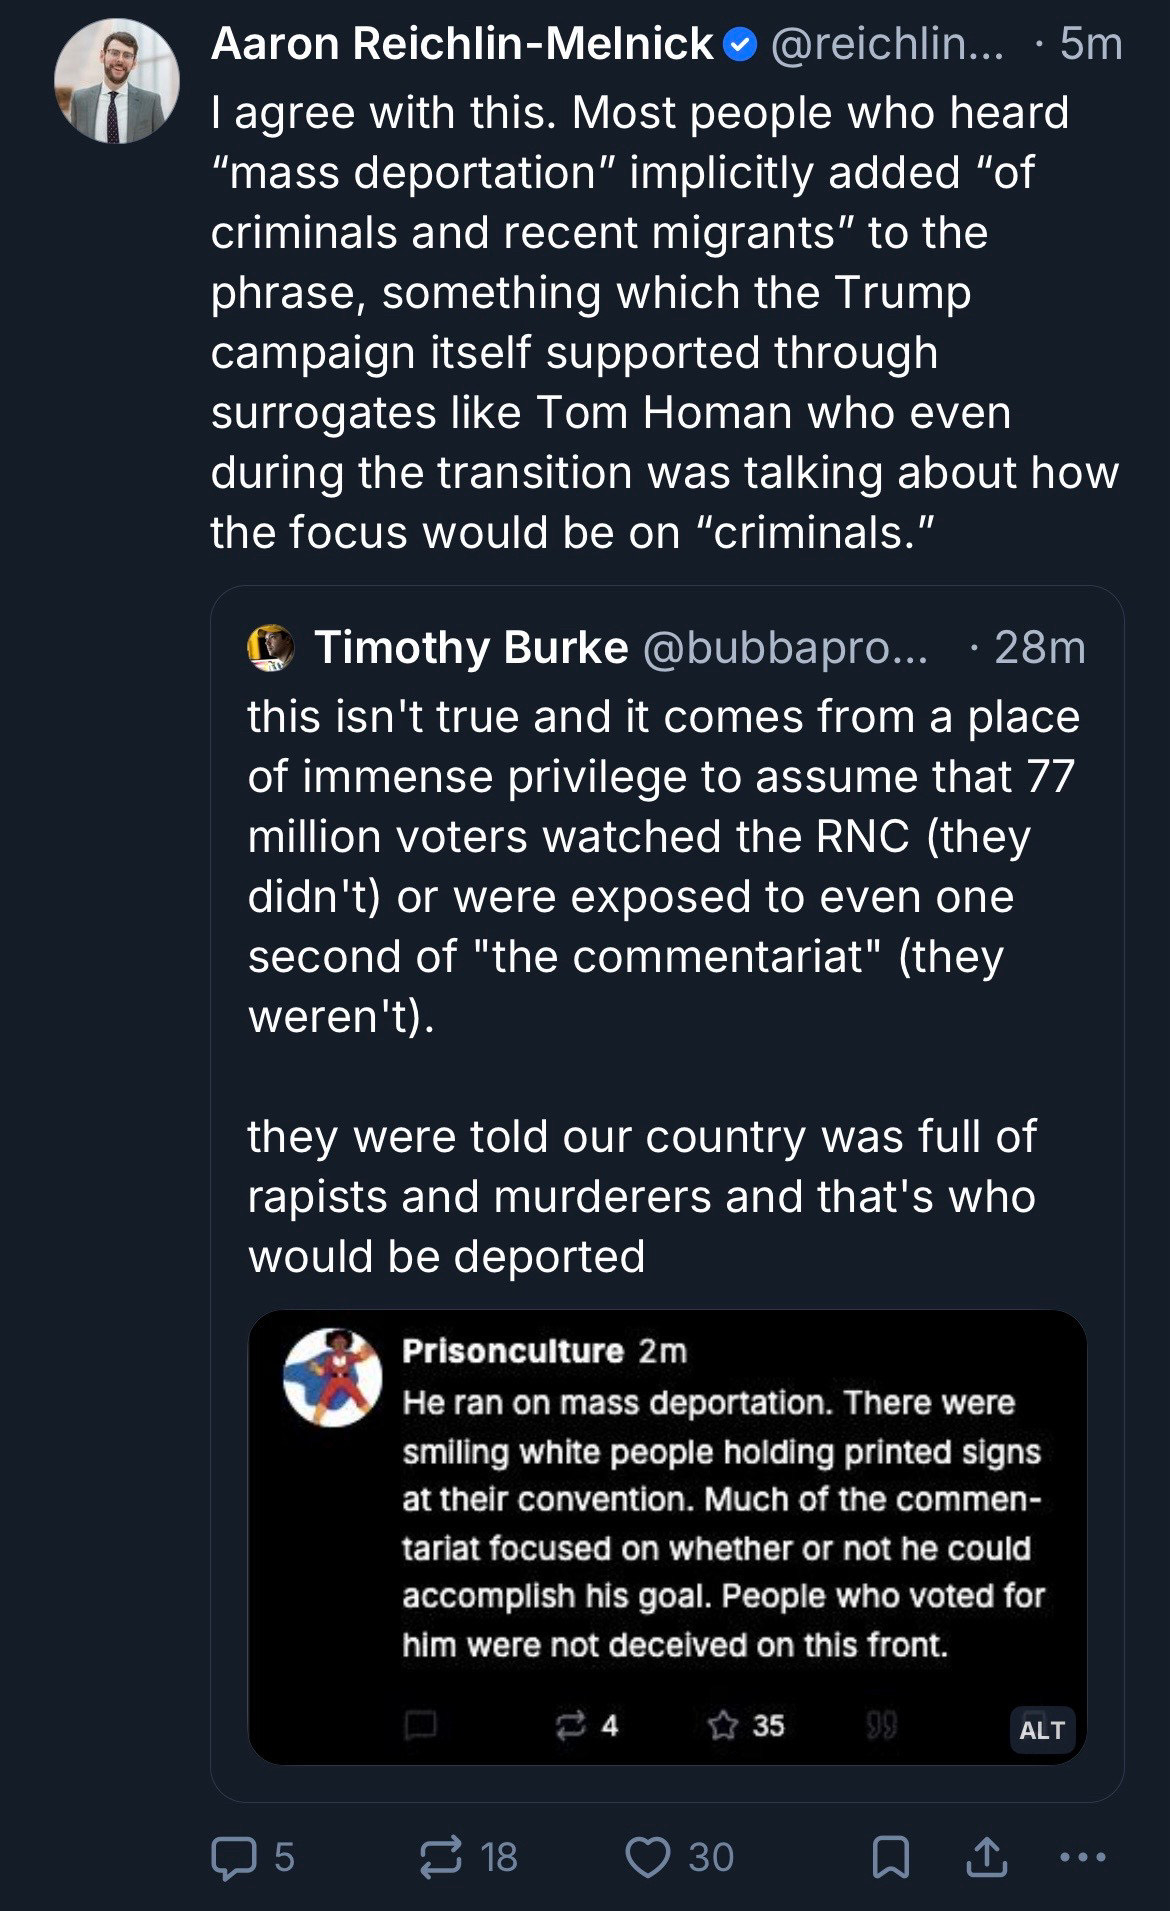The height and width of the screenshot is (1911, 1170).
Task: Open Timothy Burke's display name link
Action: (471, 648)
